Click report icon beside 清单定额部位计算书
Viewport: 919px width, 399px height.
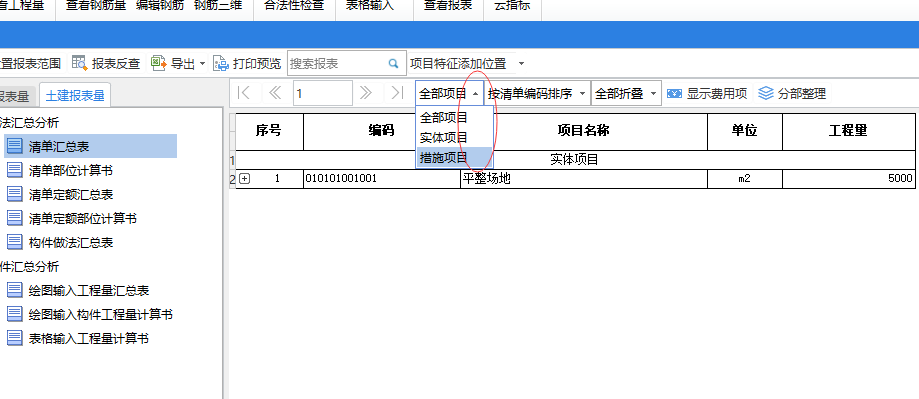coord(15,218)
